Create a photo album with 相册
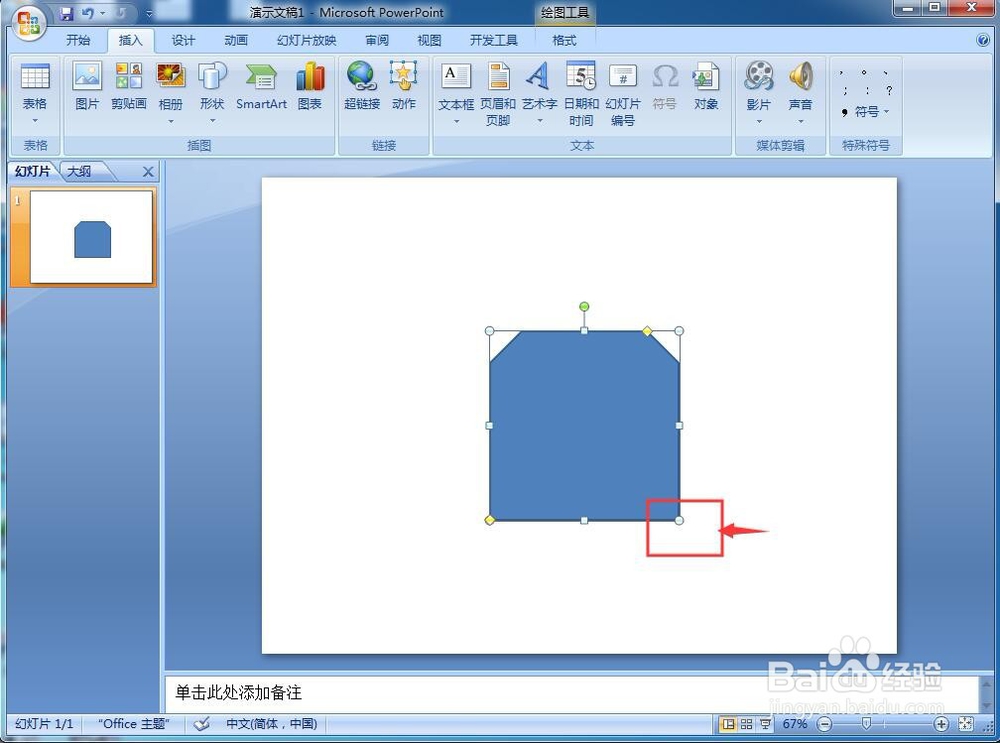 point(171,85)
